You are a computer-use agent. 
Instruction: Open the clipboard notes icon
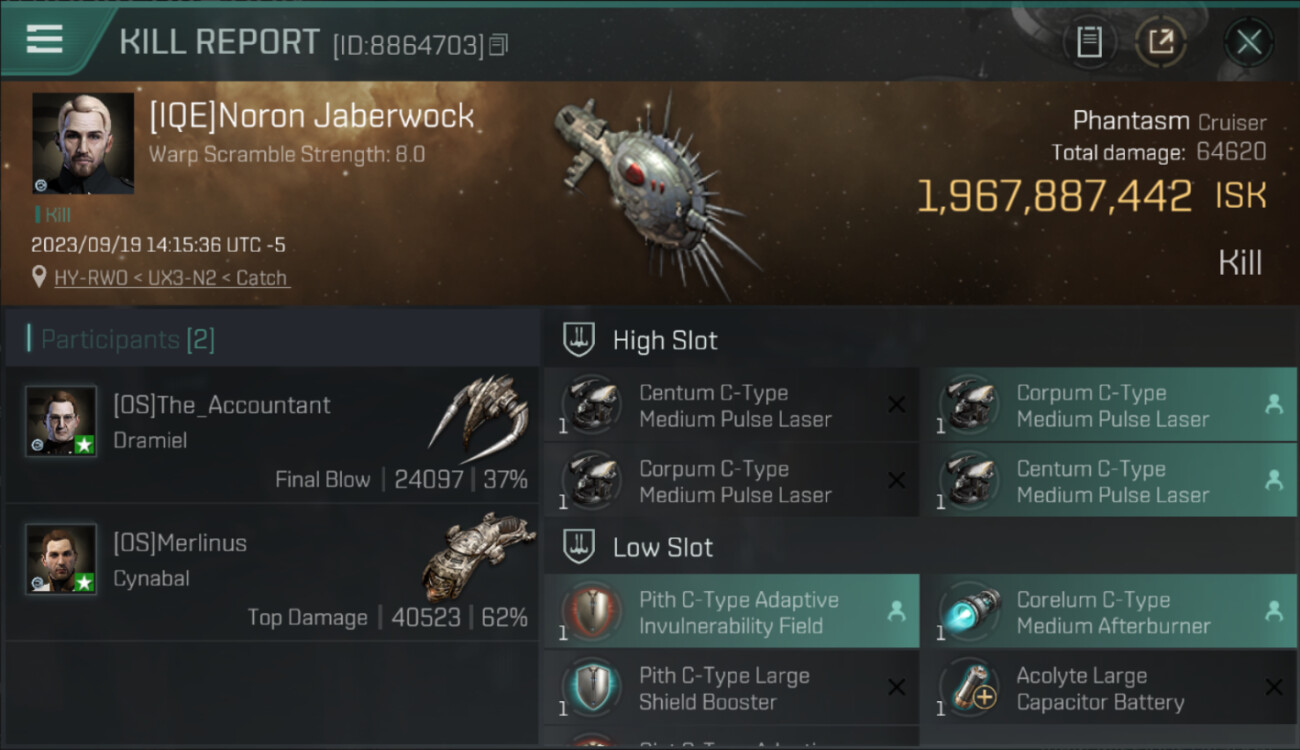(x=1089, y=42)
